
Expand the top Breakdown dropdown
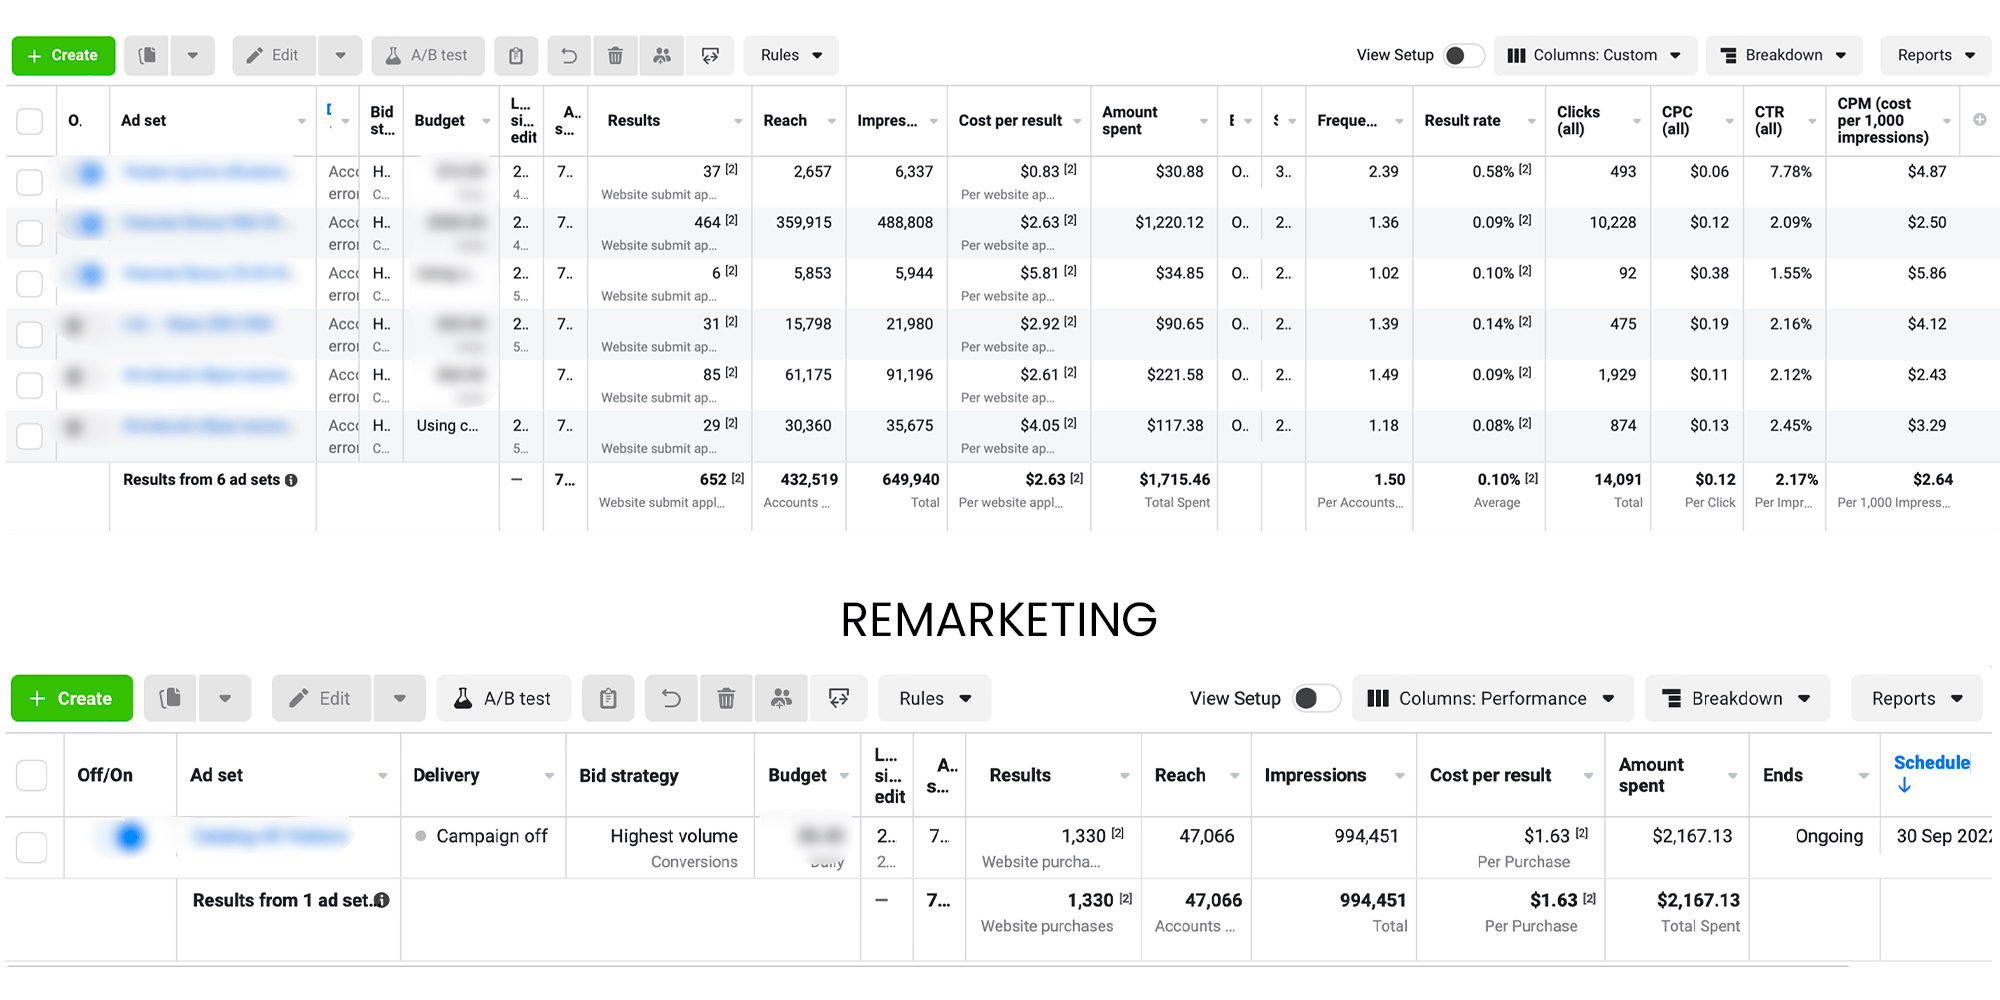1783,56
